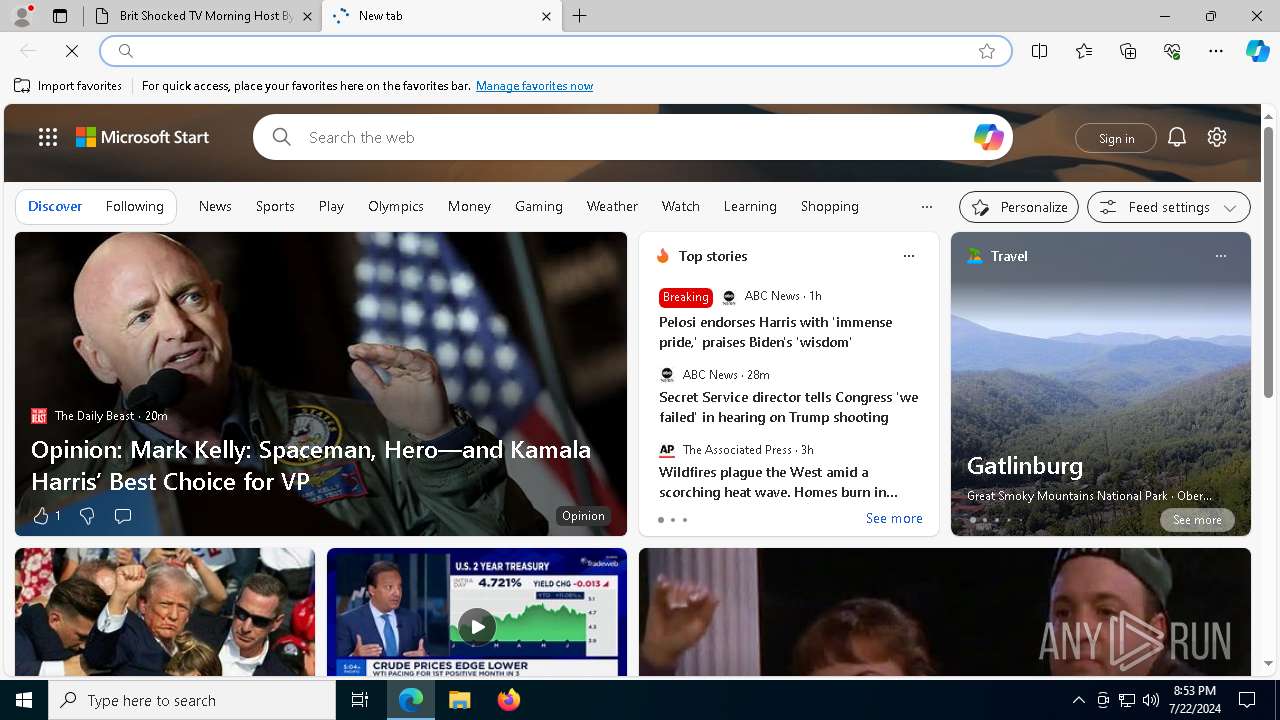Show hidden system tray icons
1280x720 pixels.
[x=1078, y=700]
